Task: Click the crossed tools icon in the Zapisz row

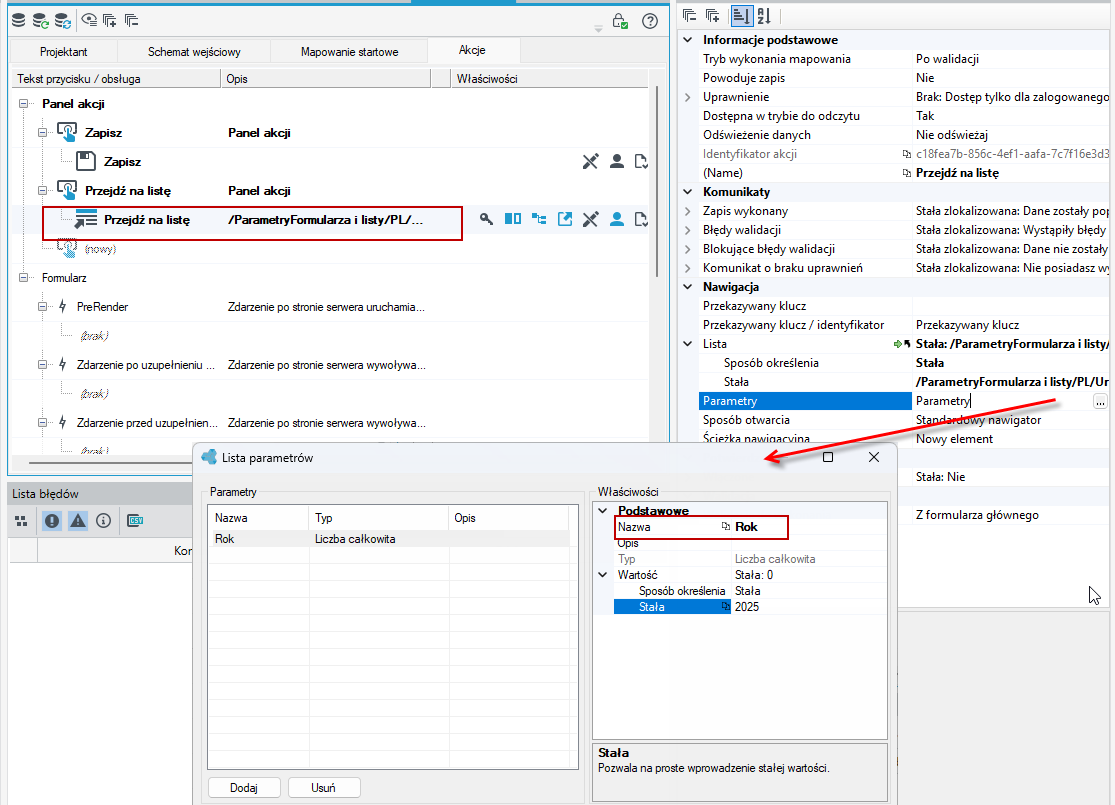Action: (x=590, y=161)
